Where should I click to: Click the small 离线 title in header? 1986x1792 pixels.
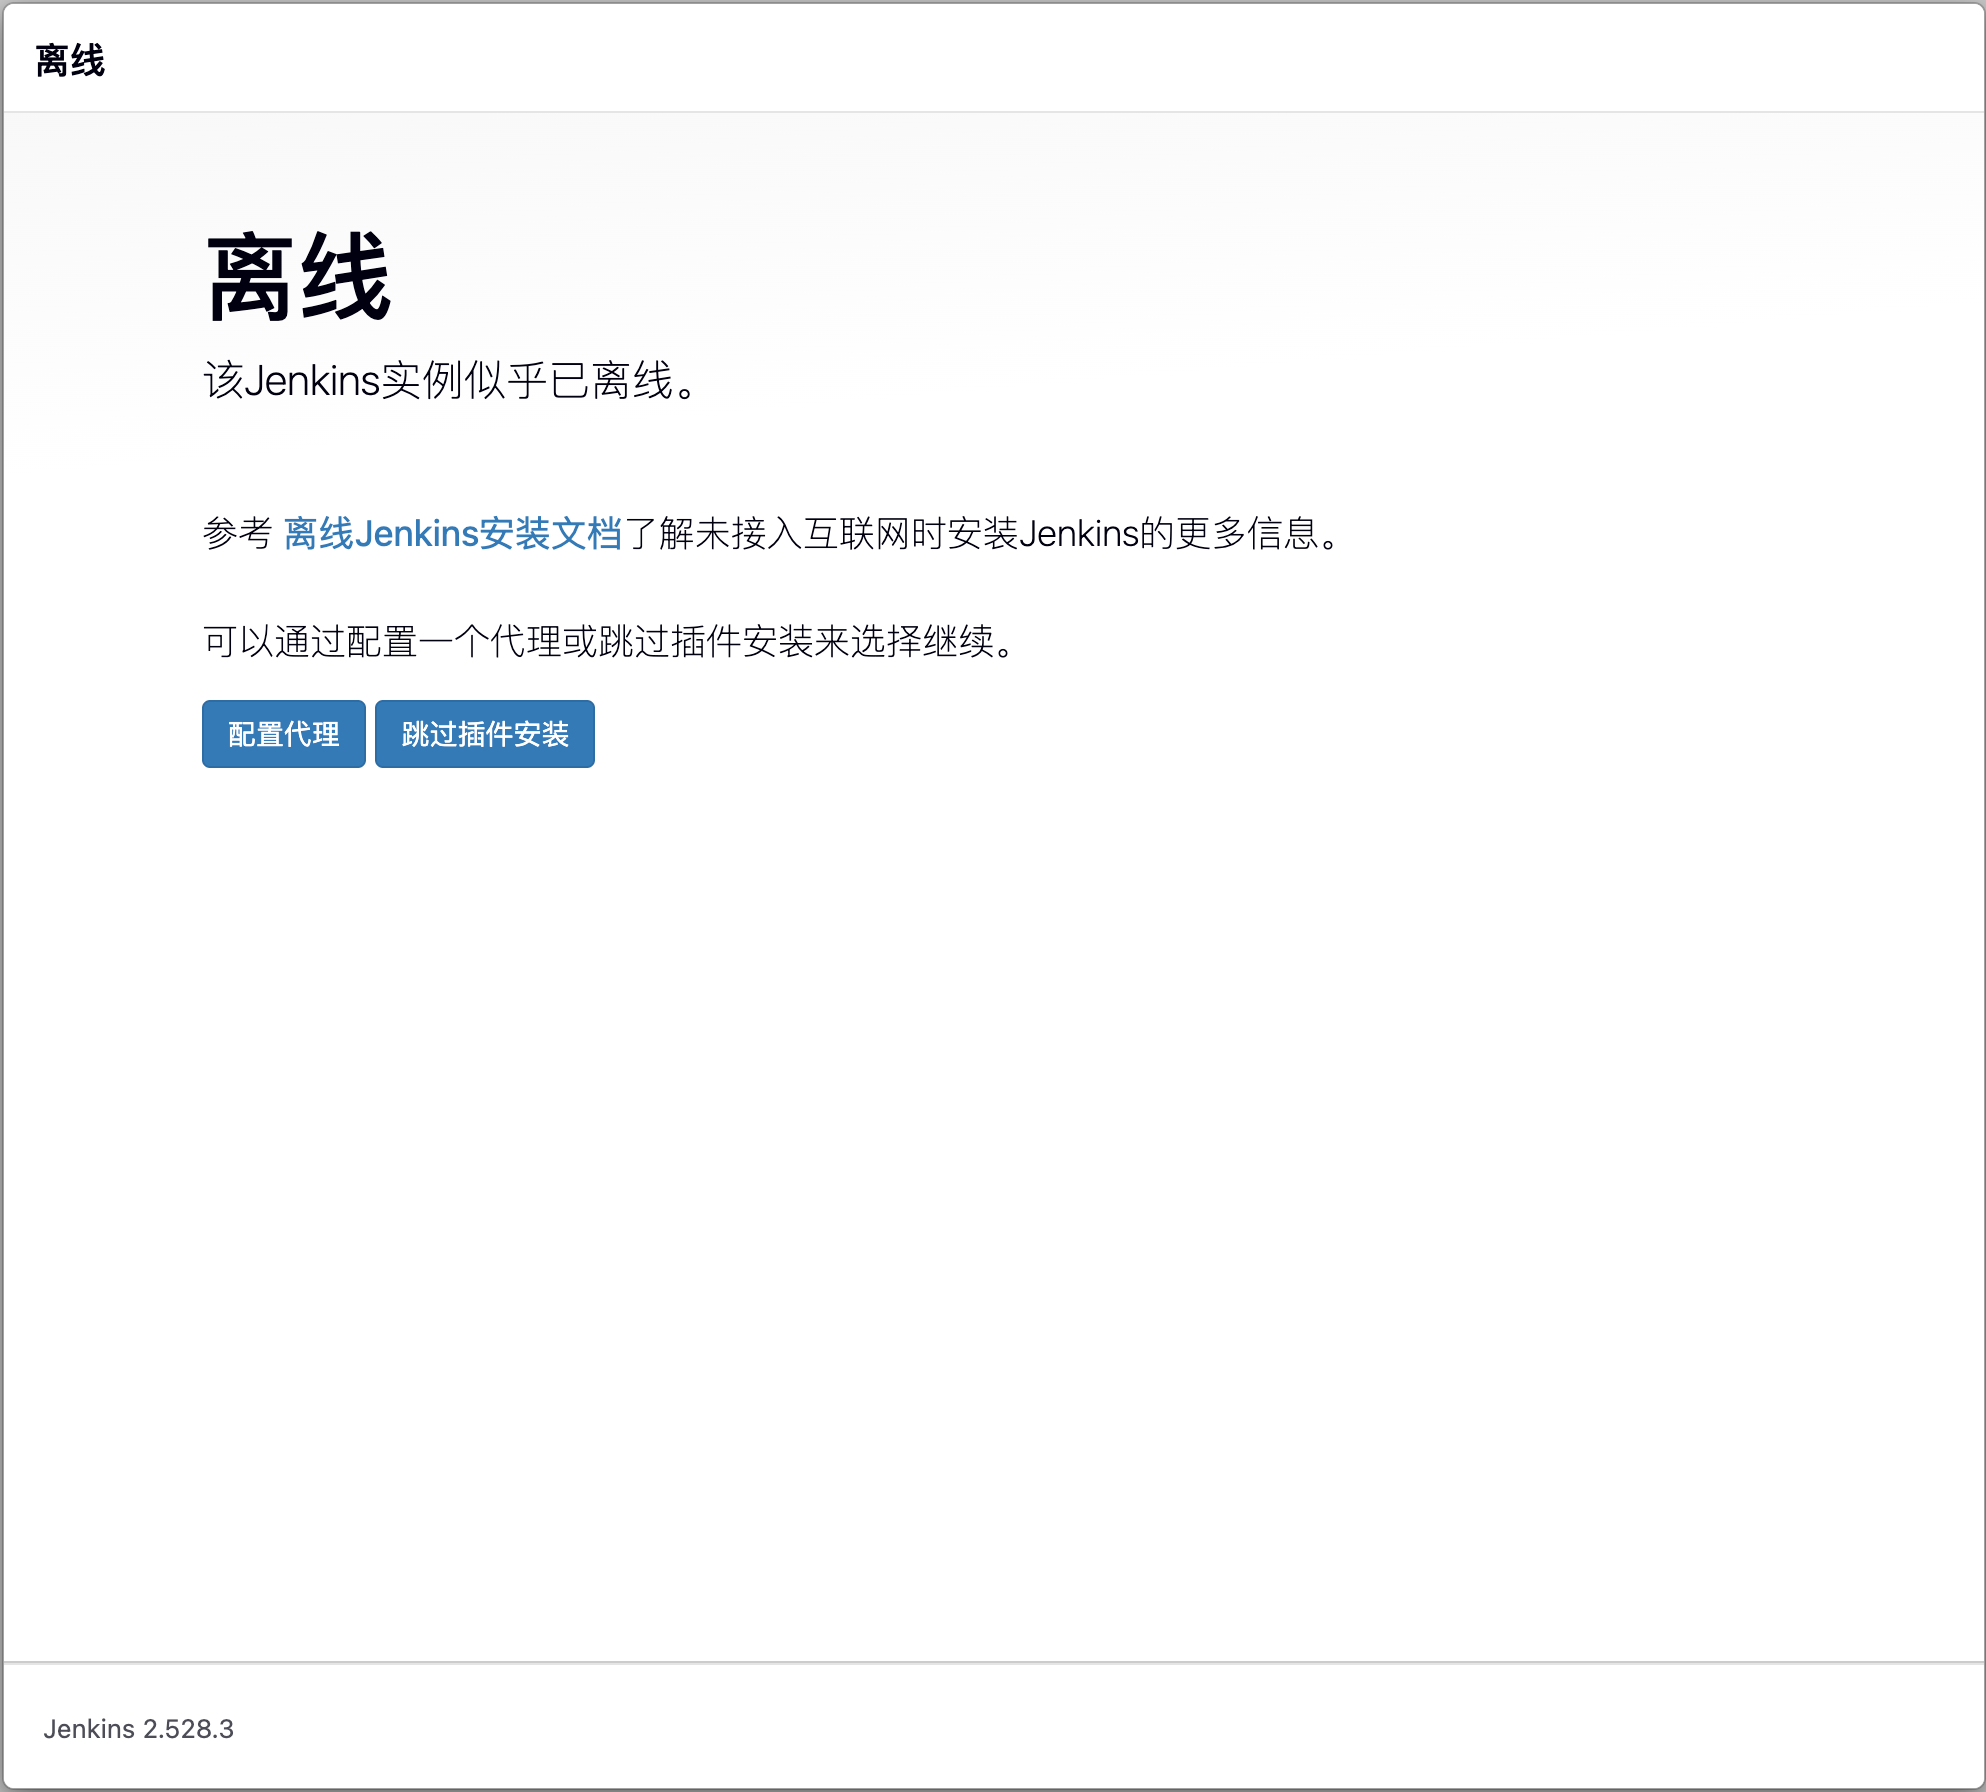[x=70, y=61]
